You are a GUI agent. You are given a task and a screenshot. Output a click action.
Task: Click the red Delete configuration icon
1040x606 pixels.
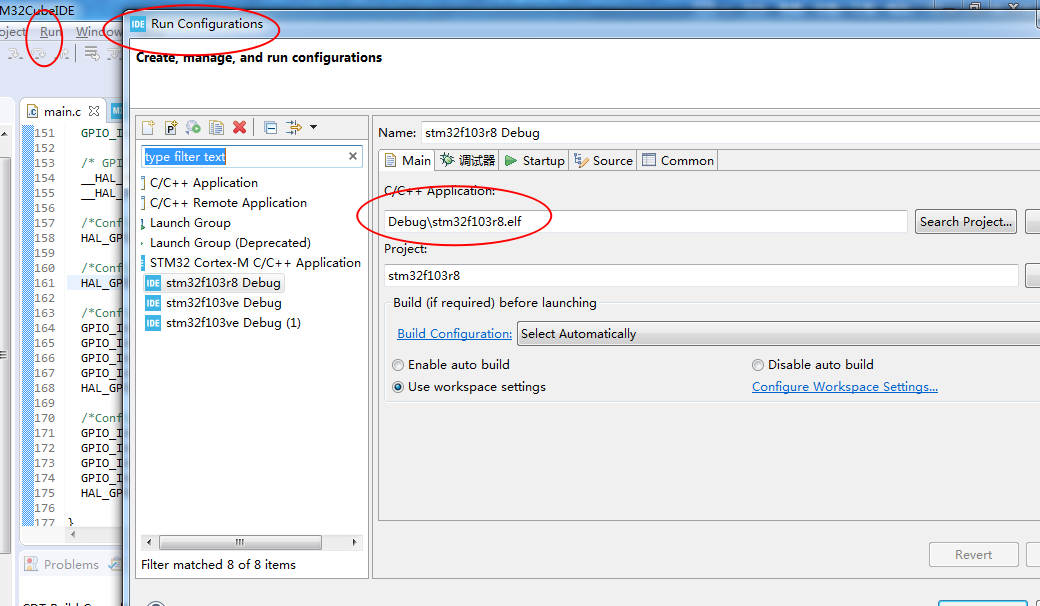pyautogui.click(x=239, y=127)
